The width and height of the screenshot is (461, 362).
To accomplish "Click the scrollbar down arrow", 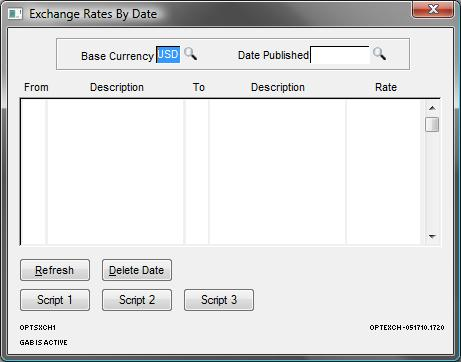I will [x=432, y=236].
